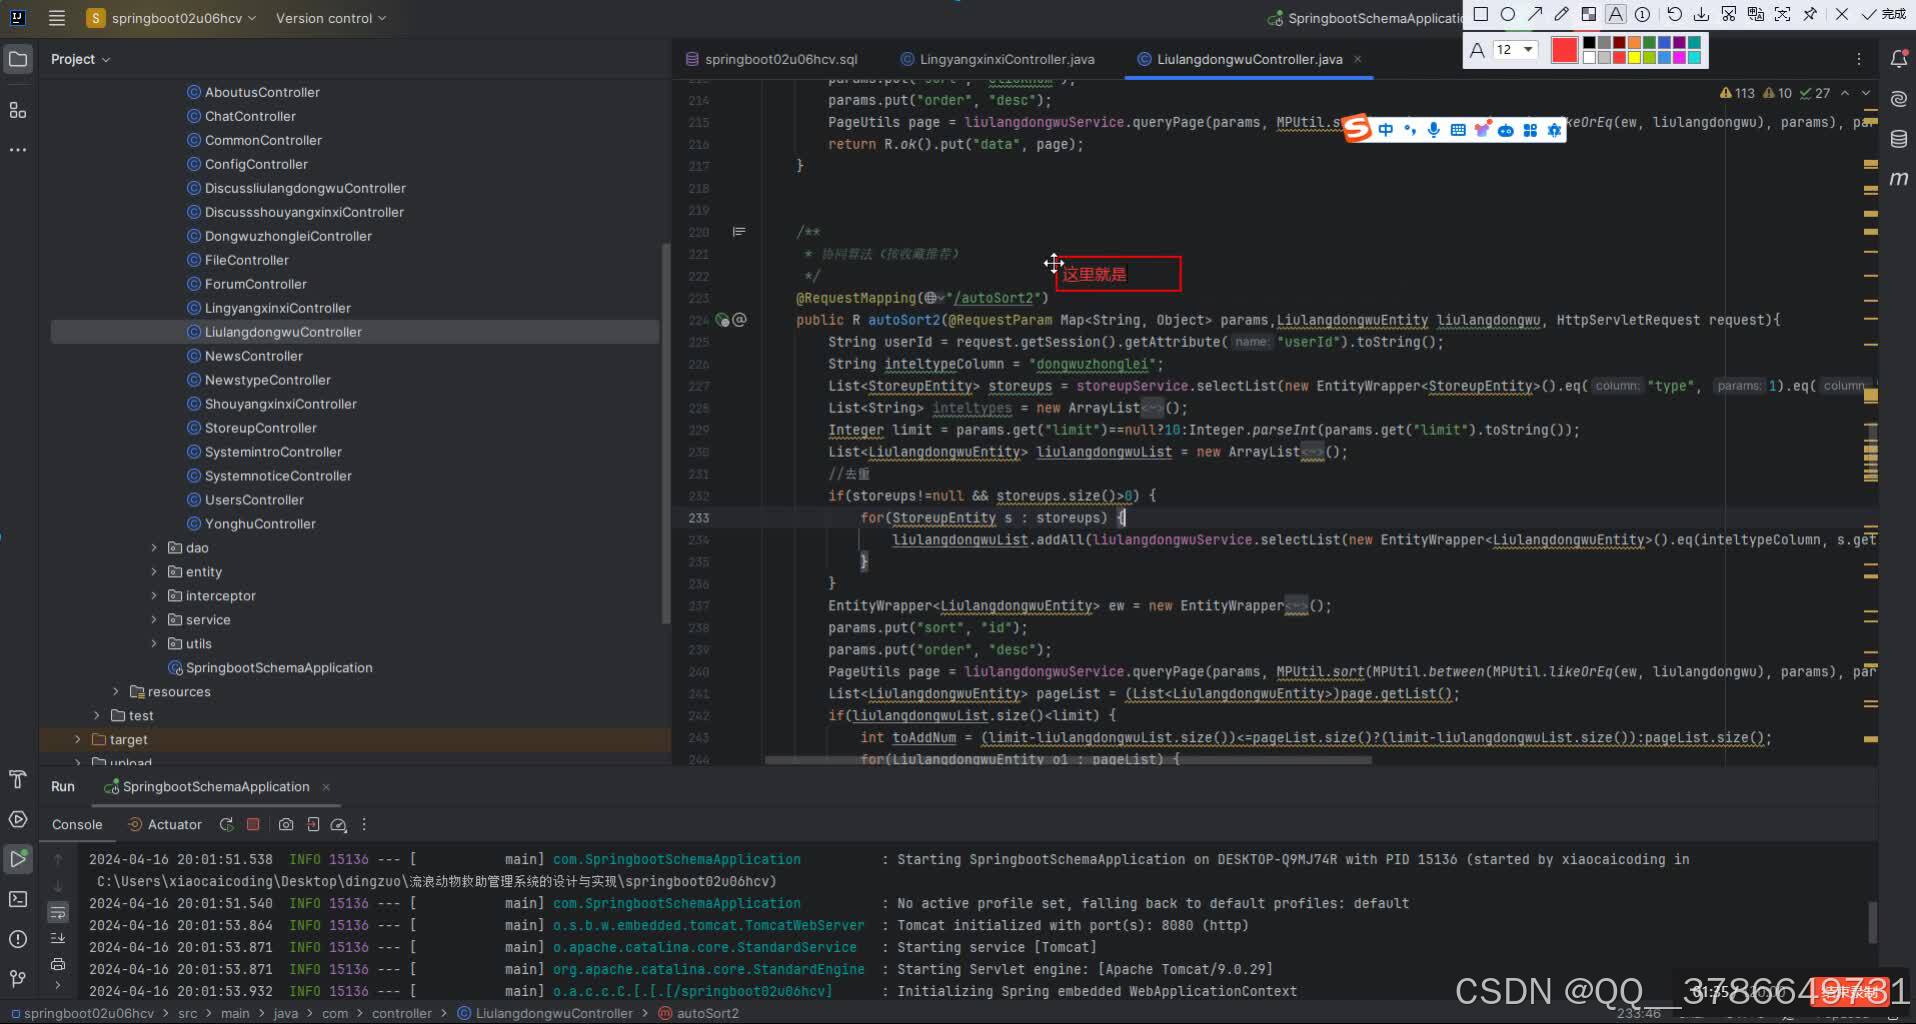Screen dimensions: 1916x1024
Task: Switch to springboot02u06hcv.sql tab
Action: (x=771, y=59)
